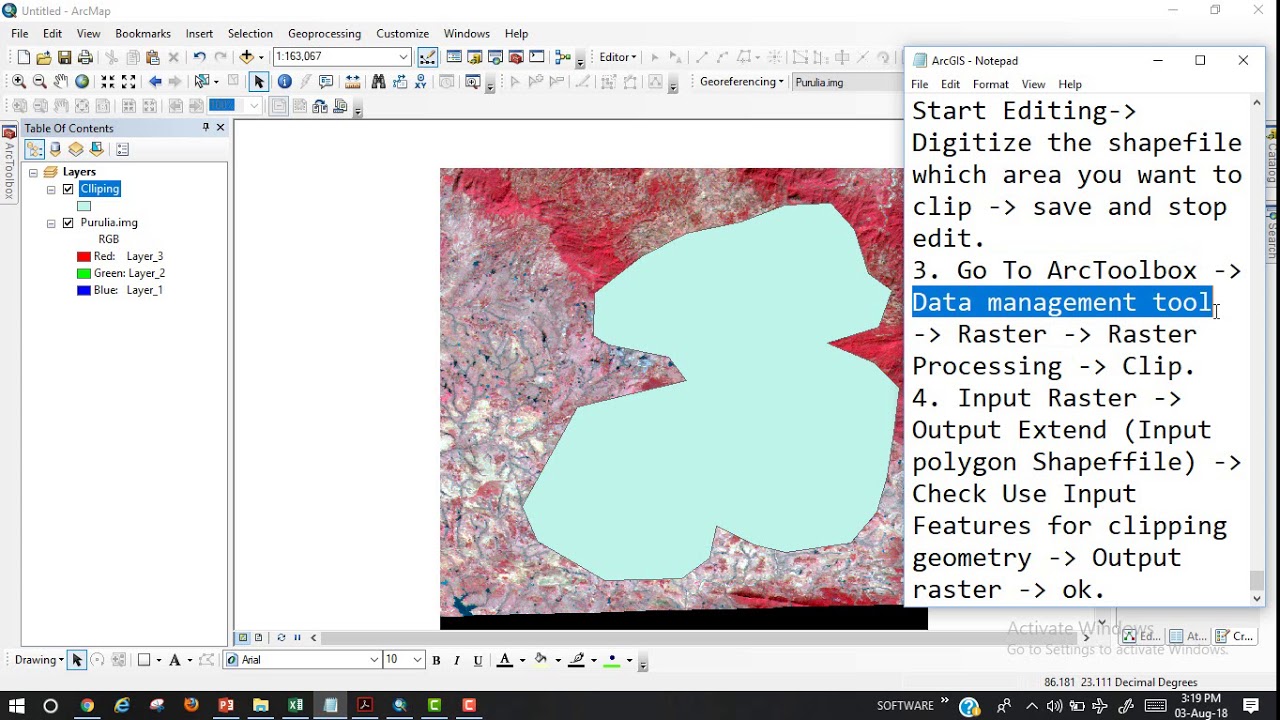Open the Arial font name dropdown
The image size is (1280, 720).
coord(375,660)
